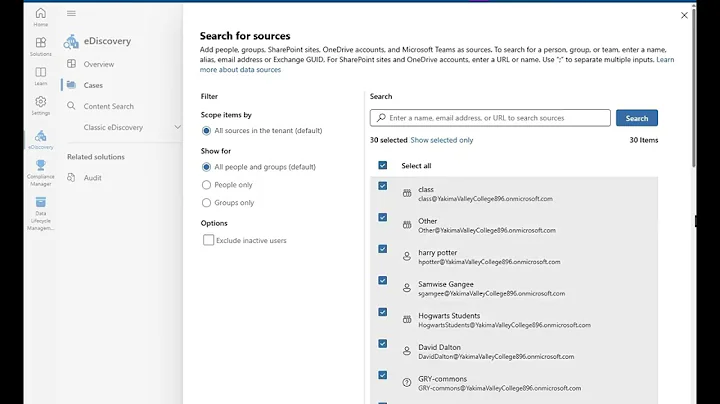Click the panel vertical scrollbar
This screenshot has height=404, width=720.
693,87
